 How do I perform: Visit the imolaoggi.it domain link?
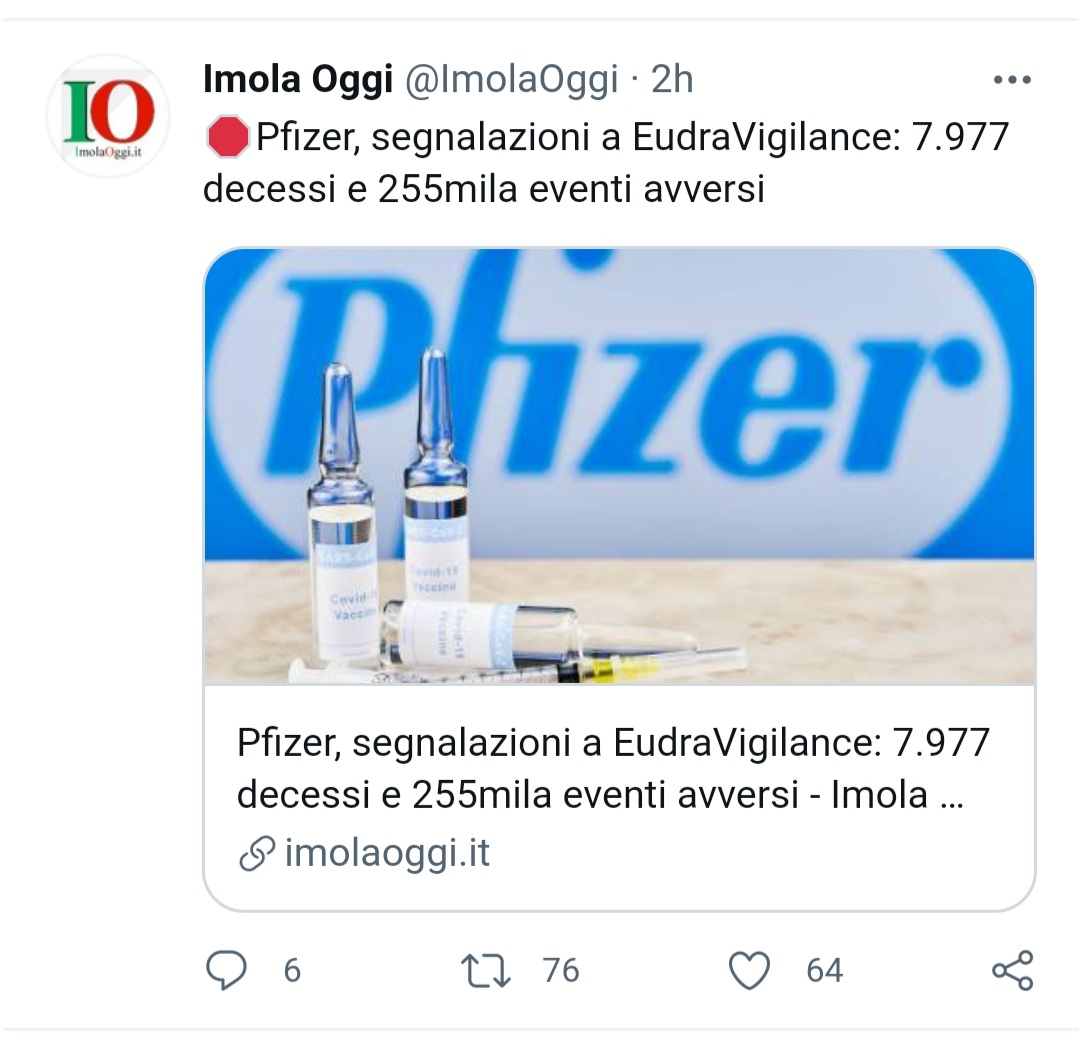pyautogui.click(x=387, y=854)
